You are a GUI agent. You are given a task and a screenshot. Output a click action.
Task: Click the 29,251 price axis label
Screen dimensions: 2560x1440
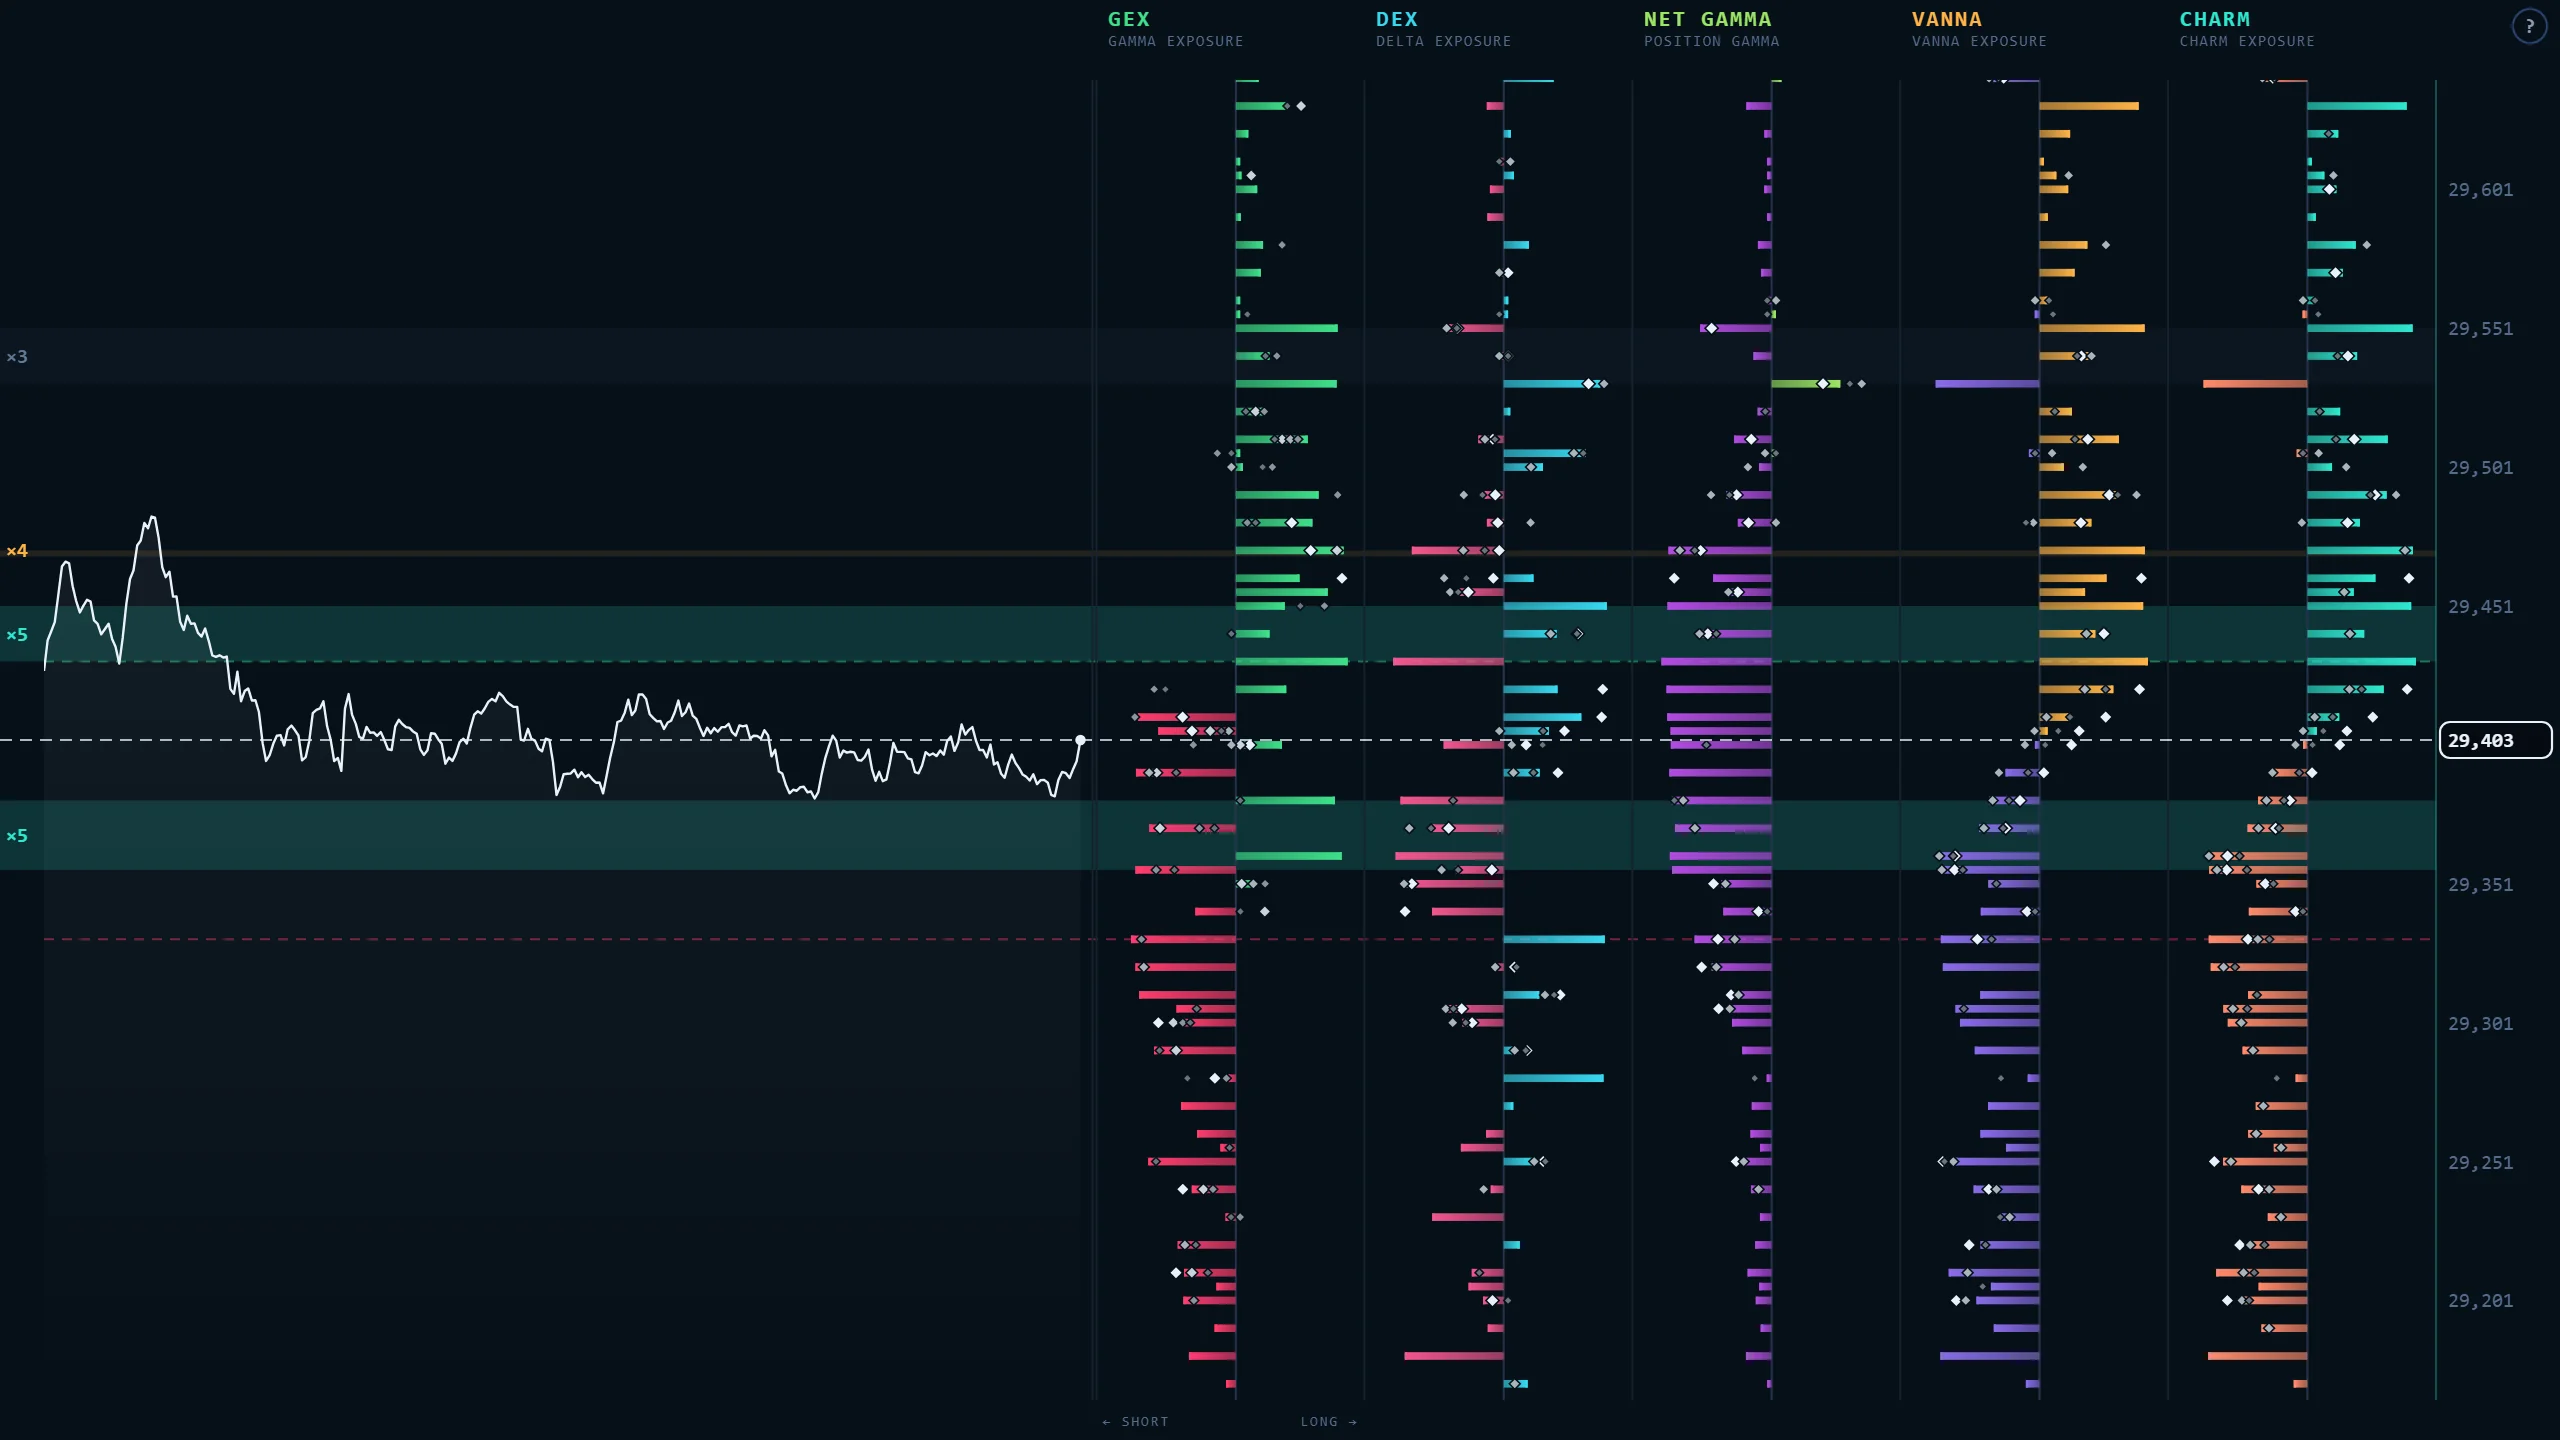[x=2480, y=1163]
